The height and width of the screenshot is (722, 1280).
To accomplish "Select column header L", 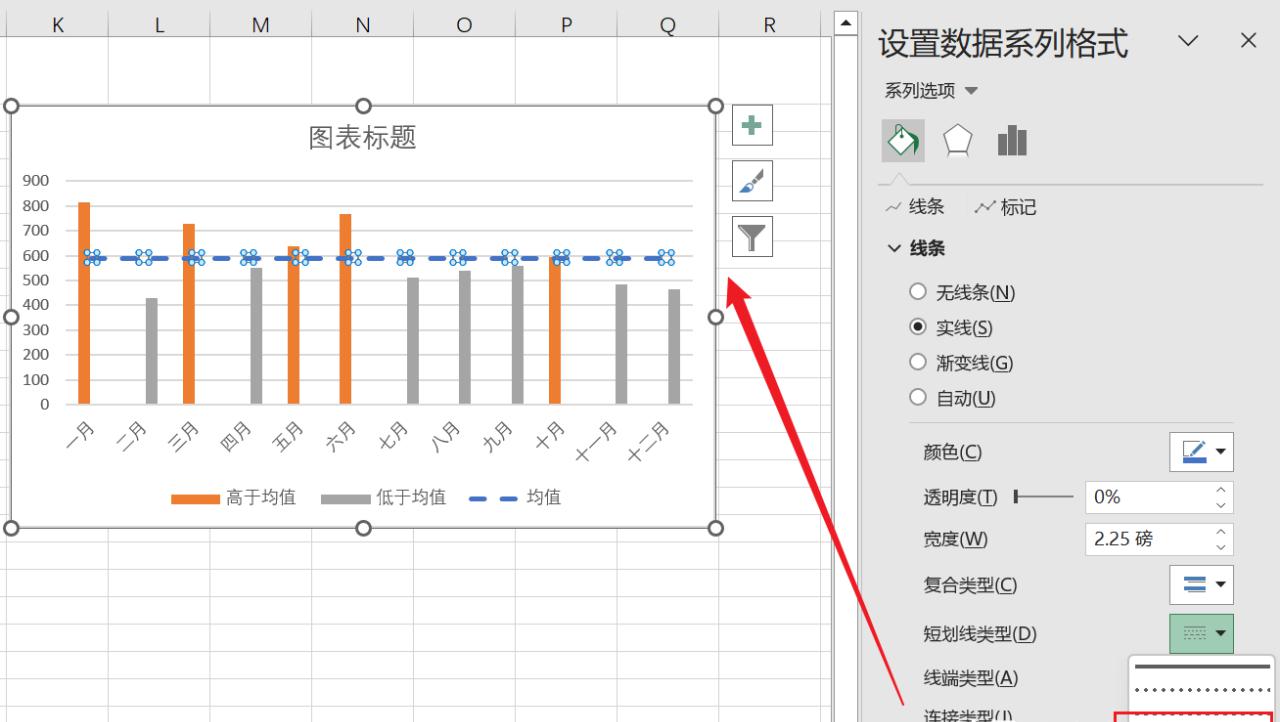I will click(x=159, y=25).
